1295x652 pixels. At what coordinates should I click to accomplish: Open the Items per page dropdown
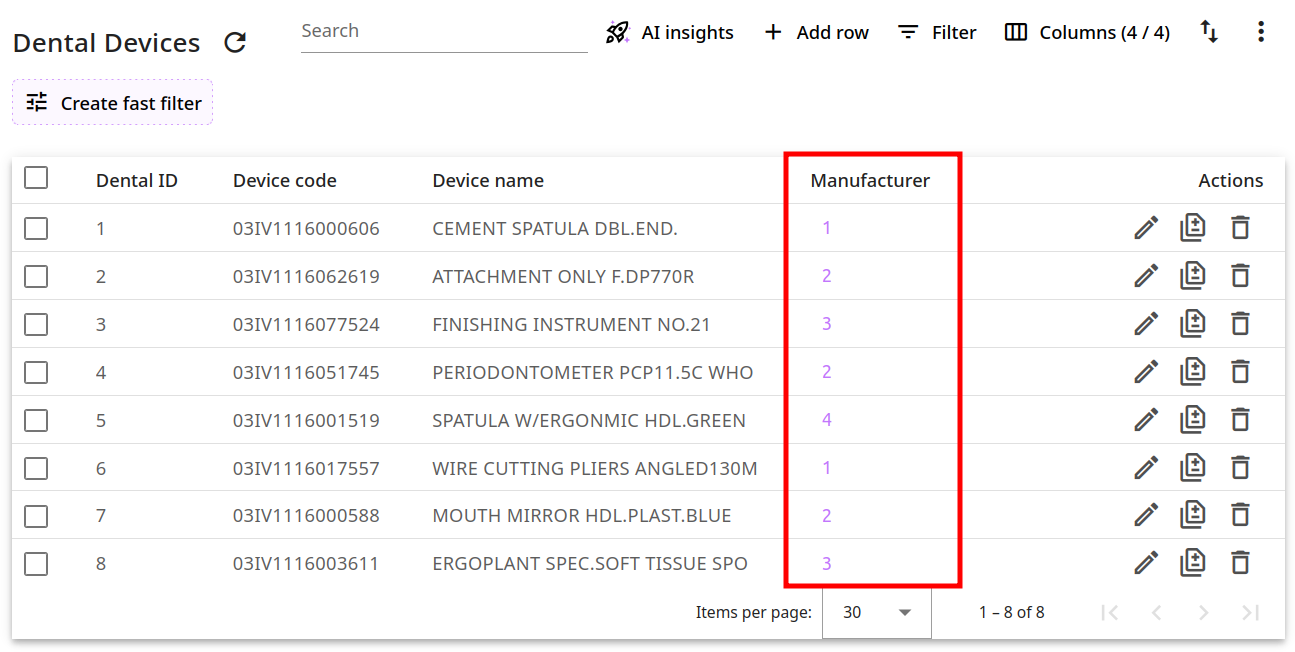876,612
